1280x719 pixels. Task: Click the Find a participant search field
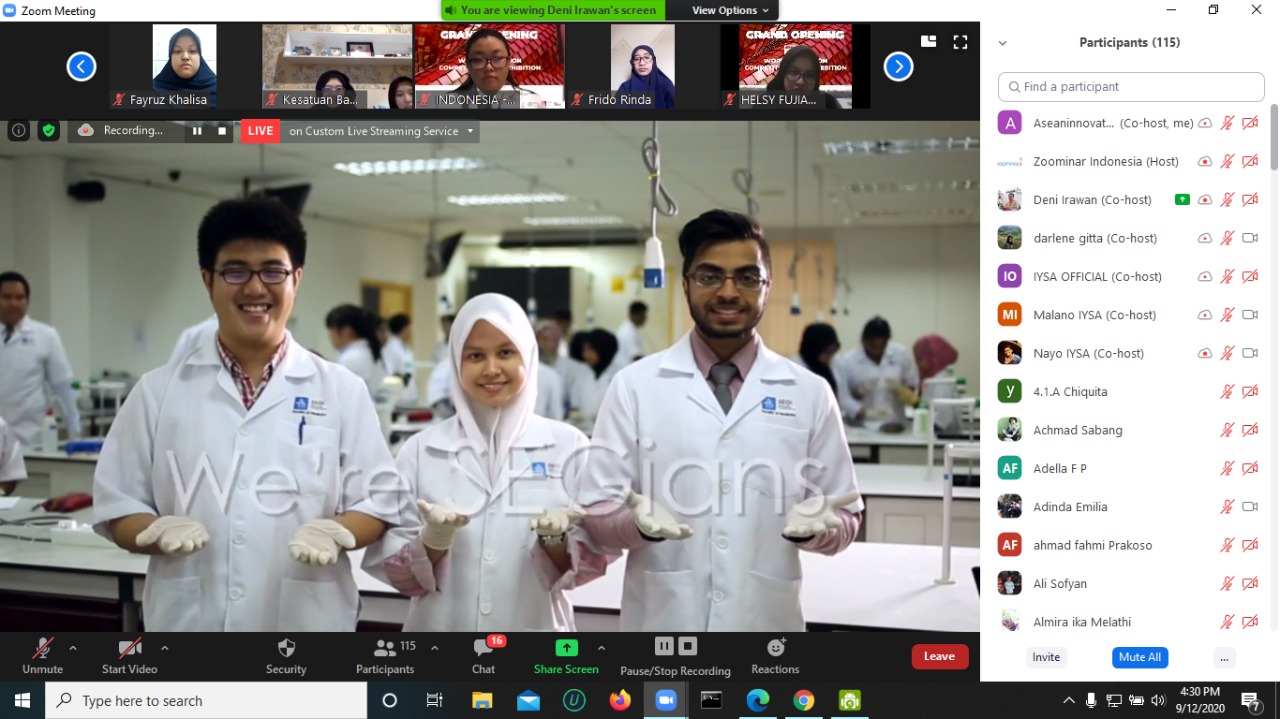(x=1131, y=87)
